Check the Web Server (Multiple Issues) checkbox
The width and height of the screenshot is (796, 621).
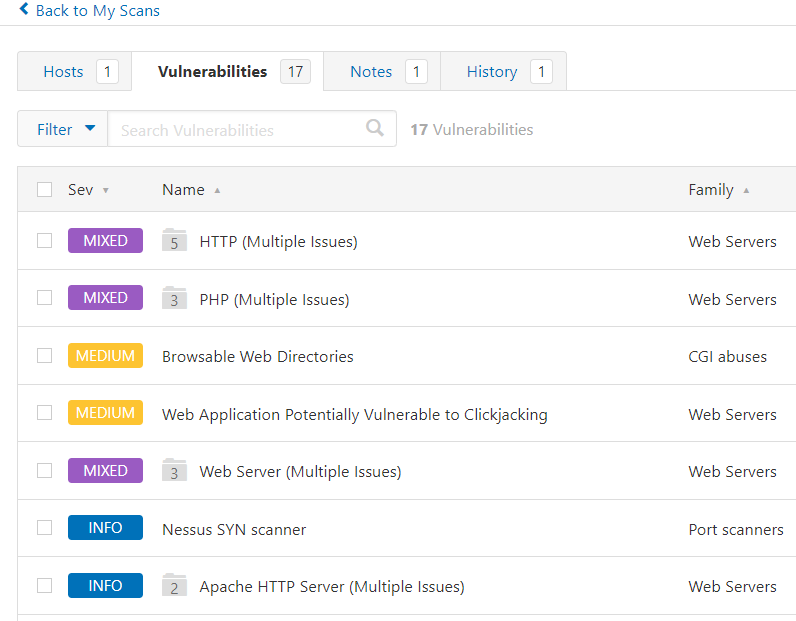click(45, 471)
